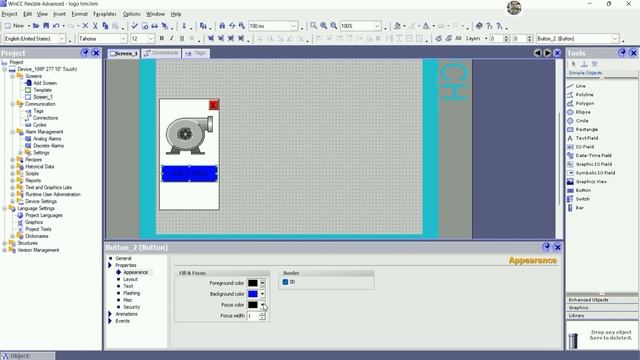Image resolution: width=640 pixels, height=360 pixels.
Task: Open Screen_1 in the project tree
Action: pyautogui.click(x=43, y=97)
